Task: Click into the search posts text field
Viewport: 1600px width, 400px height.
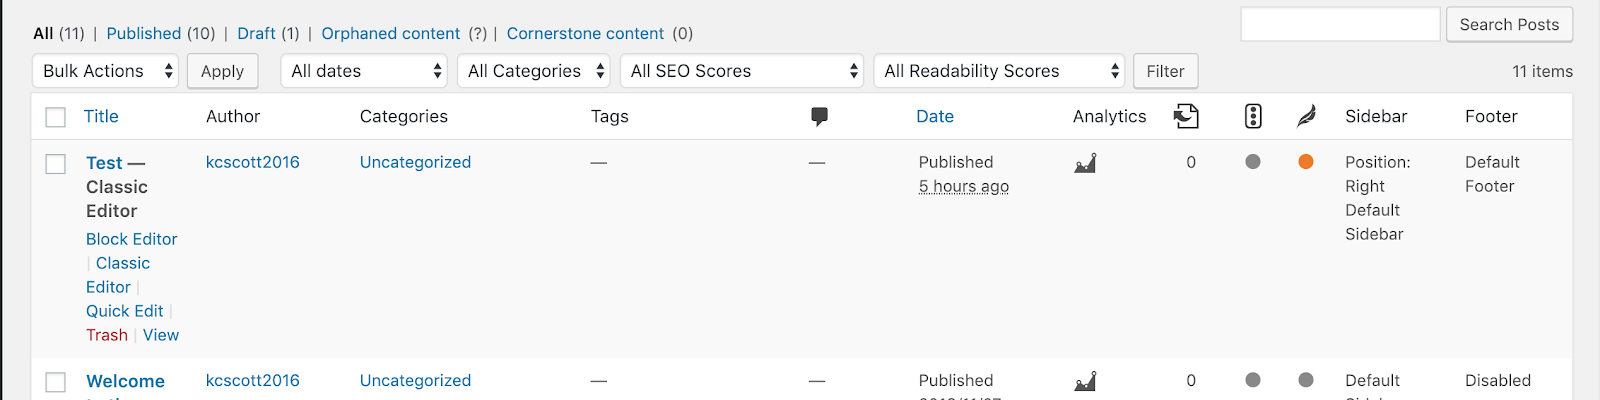Action: [x=1340, y=24]
